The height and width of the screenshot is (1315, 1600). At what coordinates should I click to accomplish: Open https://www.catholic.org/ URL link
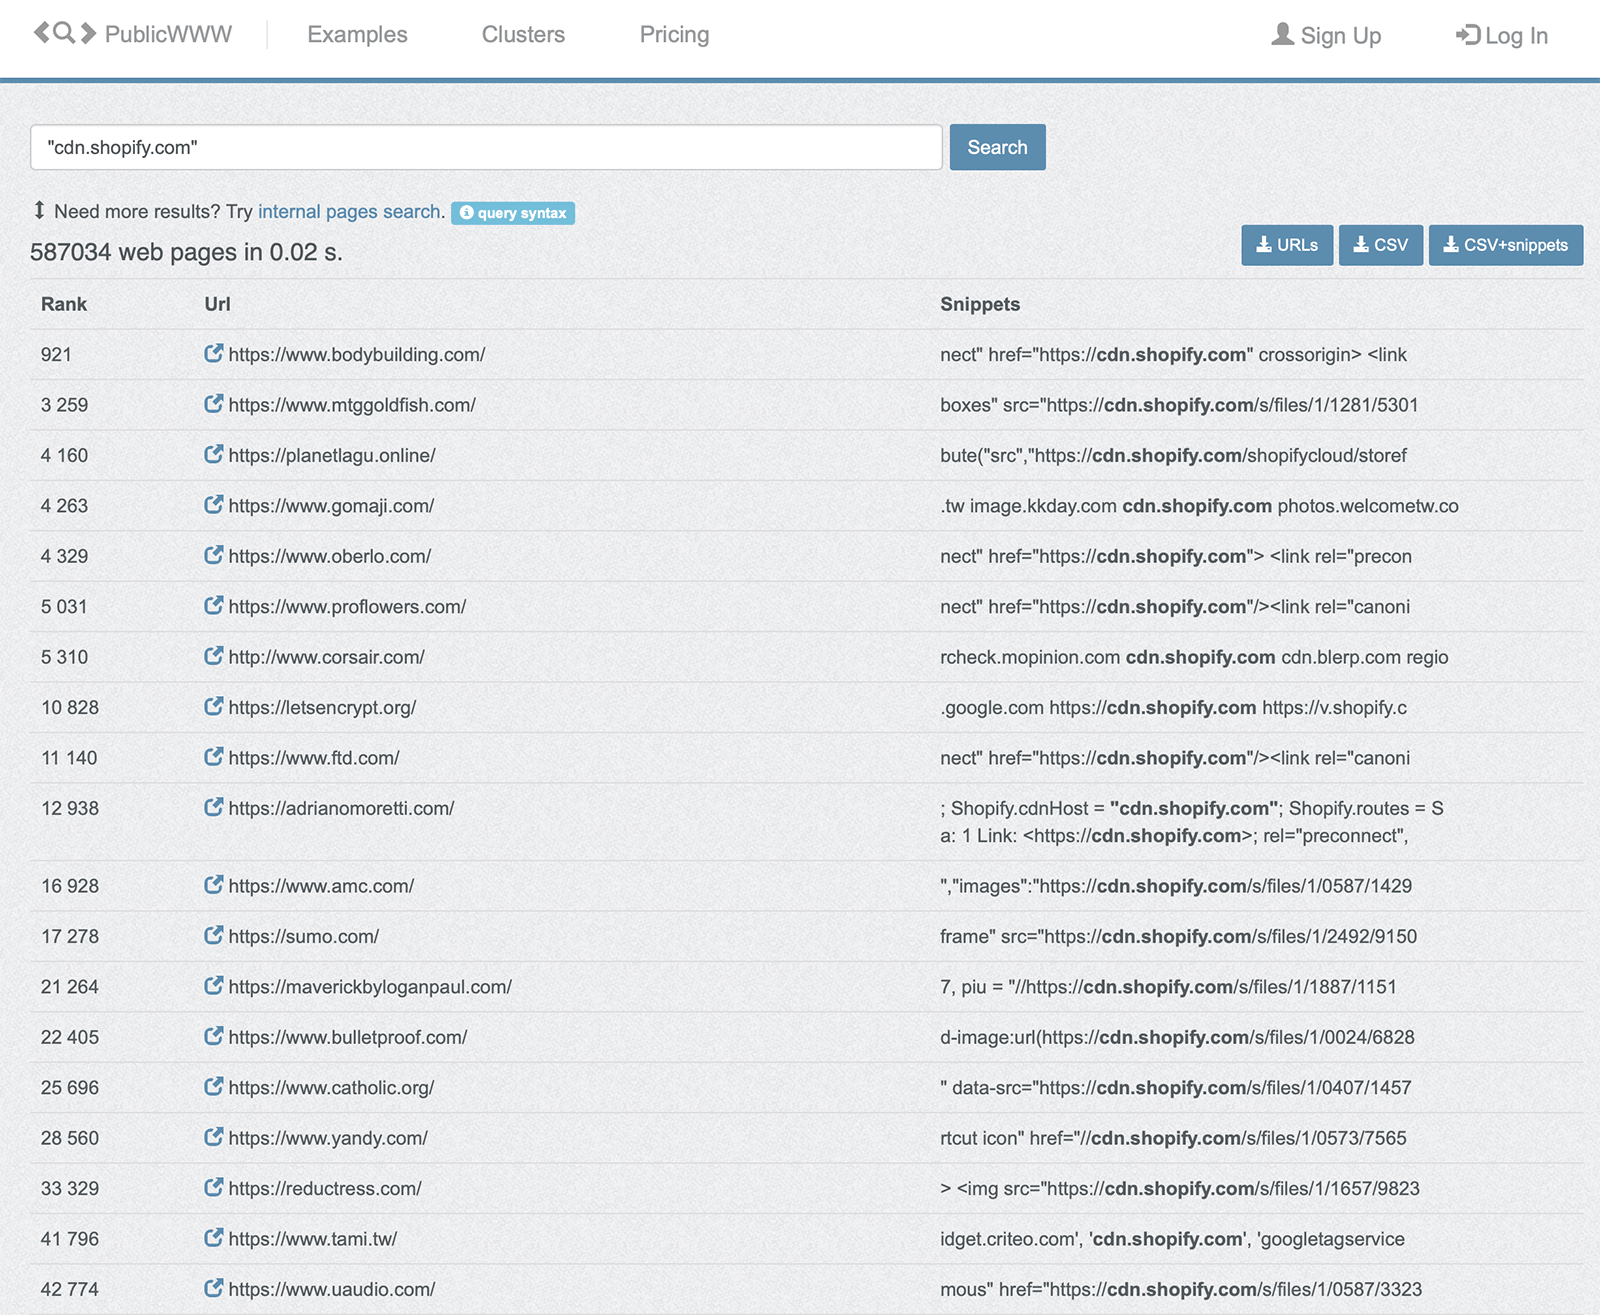pos(331,1088)
